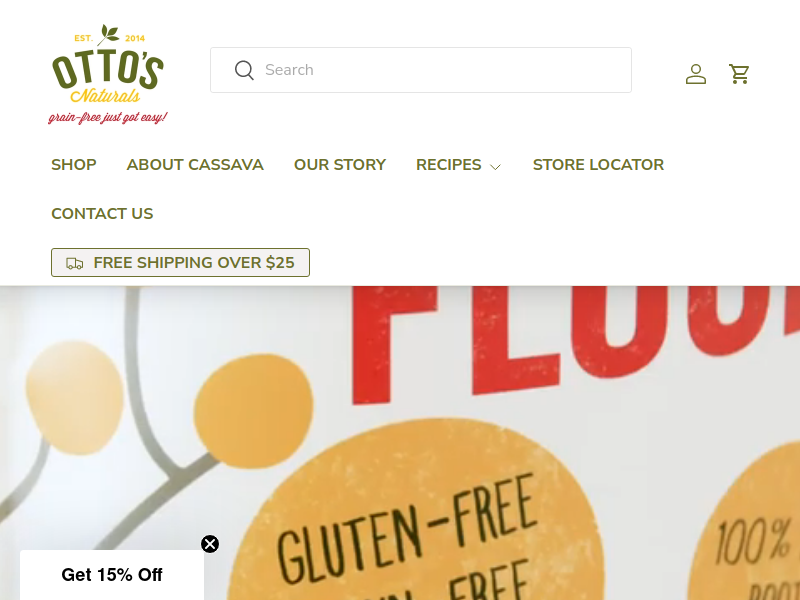The width and height of the screenshot is (800, 600).
Task: Click the Get 15% Off button
Action: [x=112, y=575]
